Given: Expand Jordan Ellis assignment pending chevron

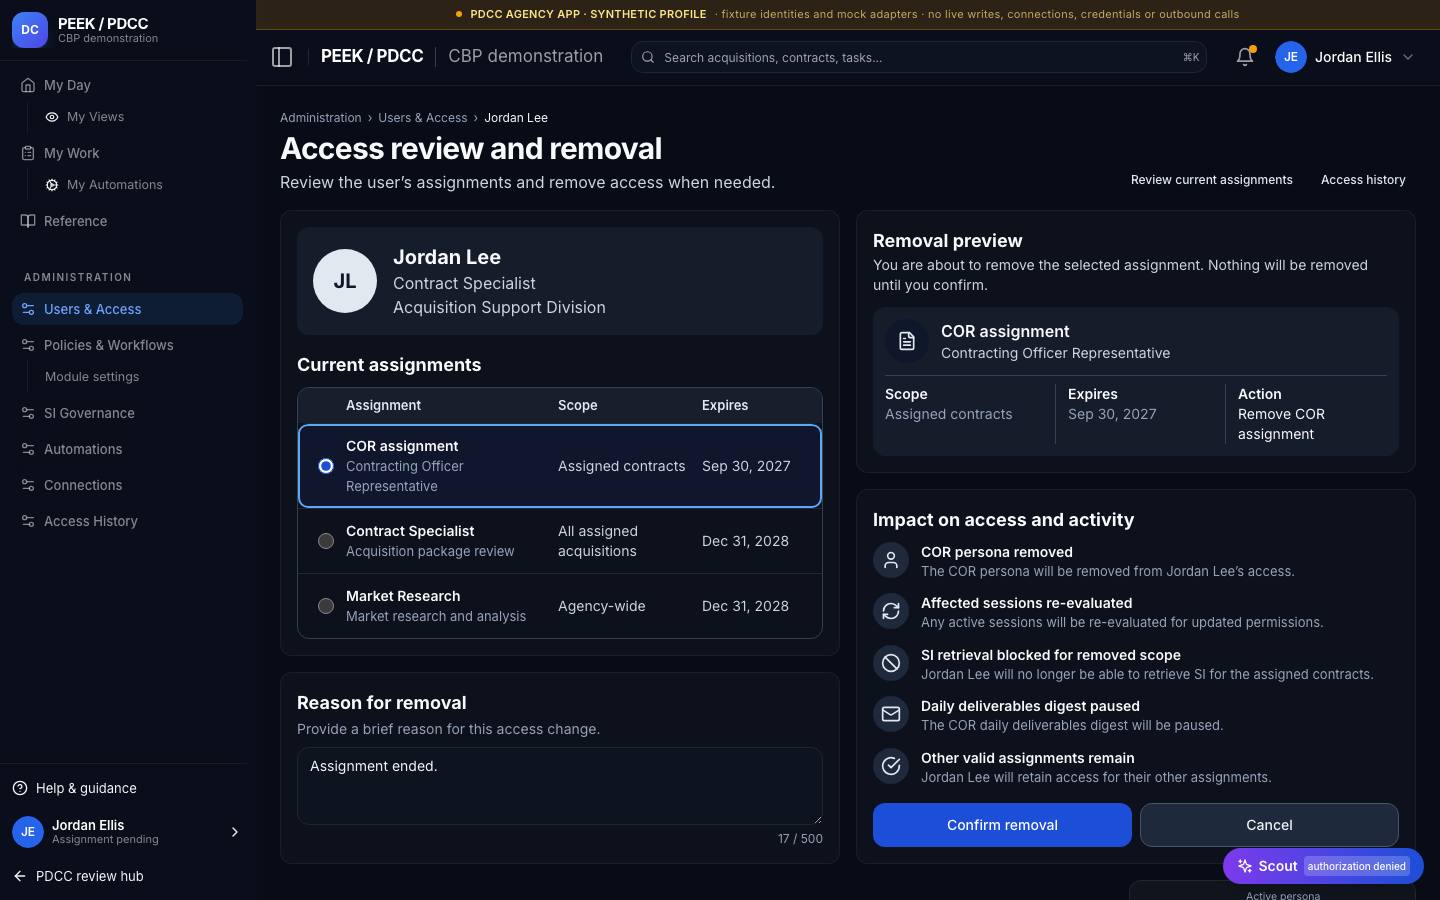Looking at the screenshot, I should click(235, 832).
